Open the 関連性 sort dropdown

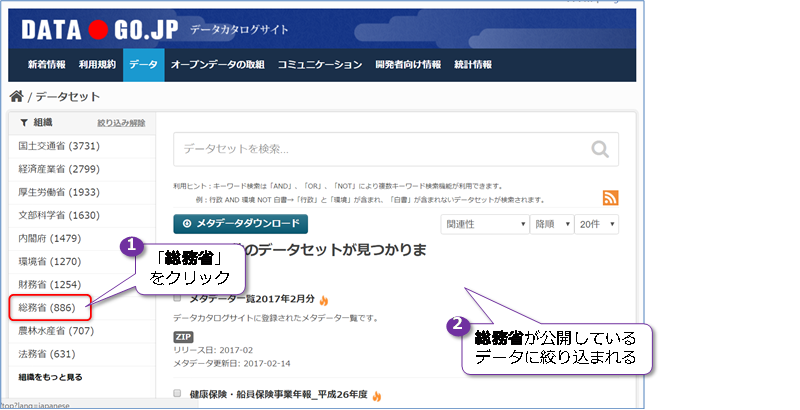click(x=485, y=224)
